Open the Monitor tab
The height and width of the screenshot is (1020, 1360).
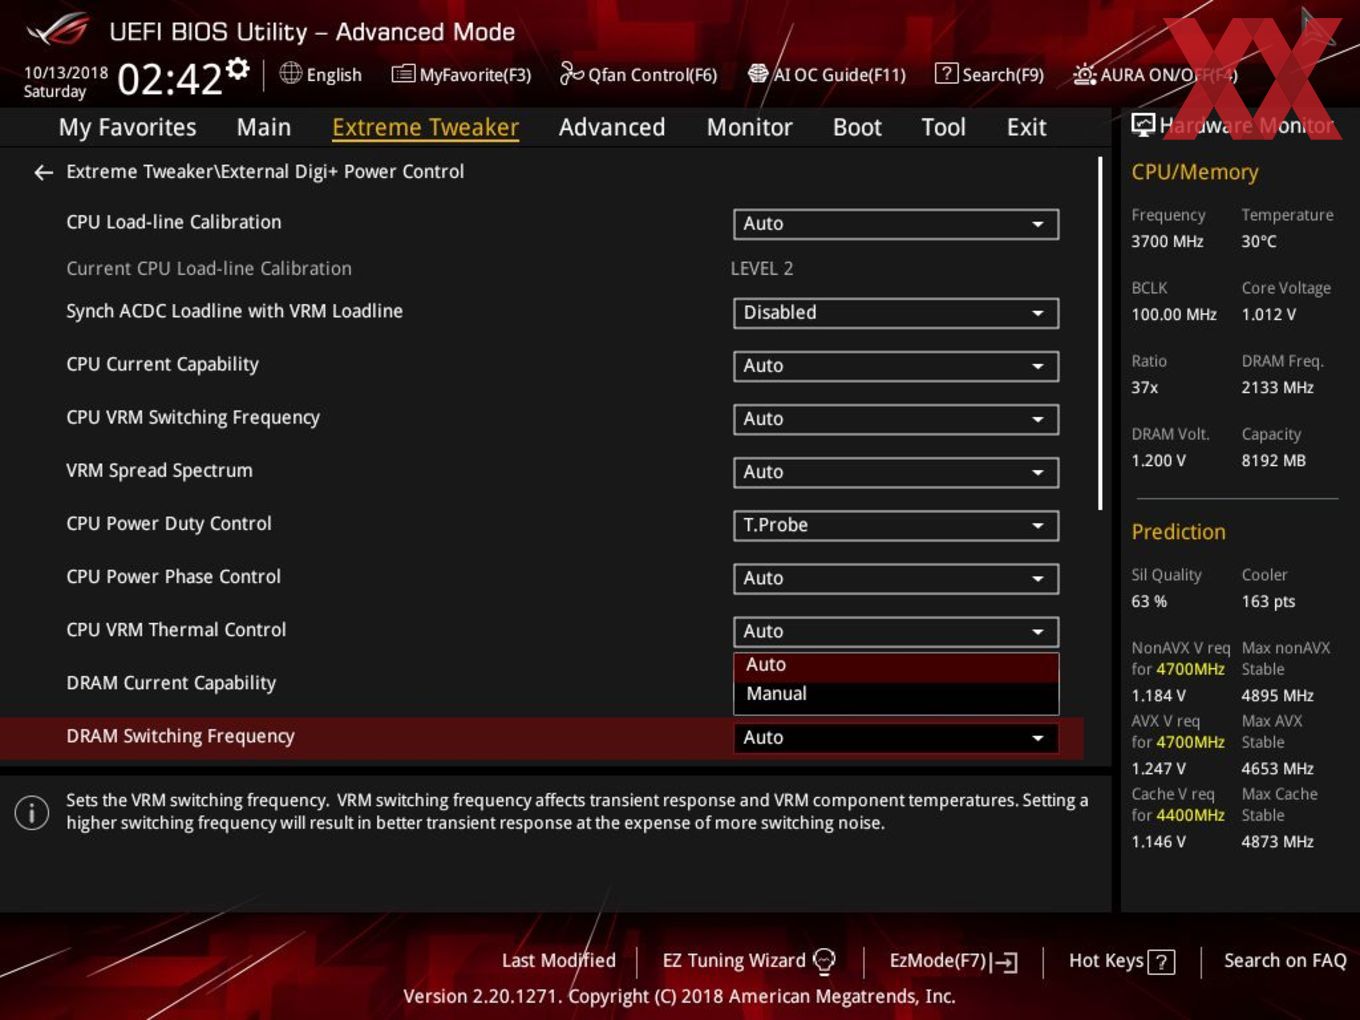[750, 127]
